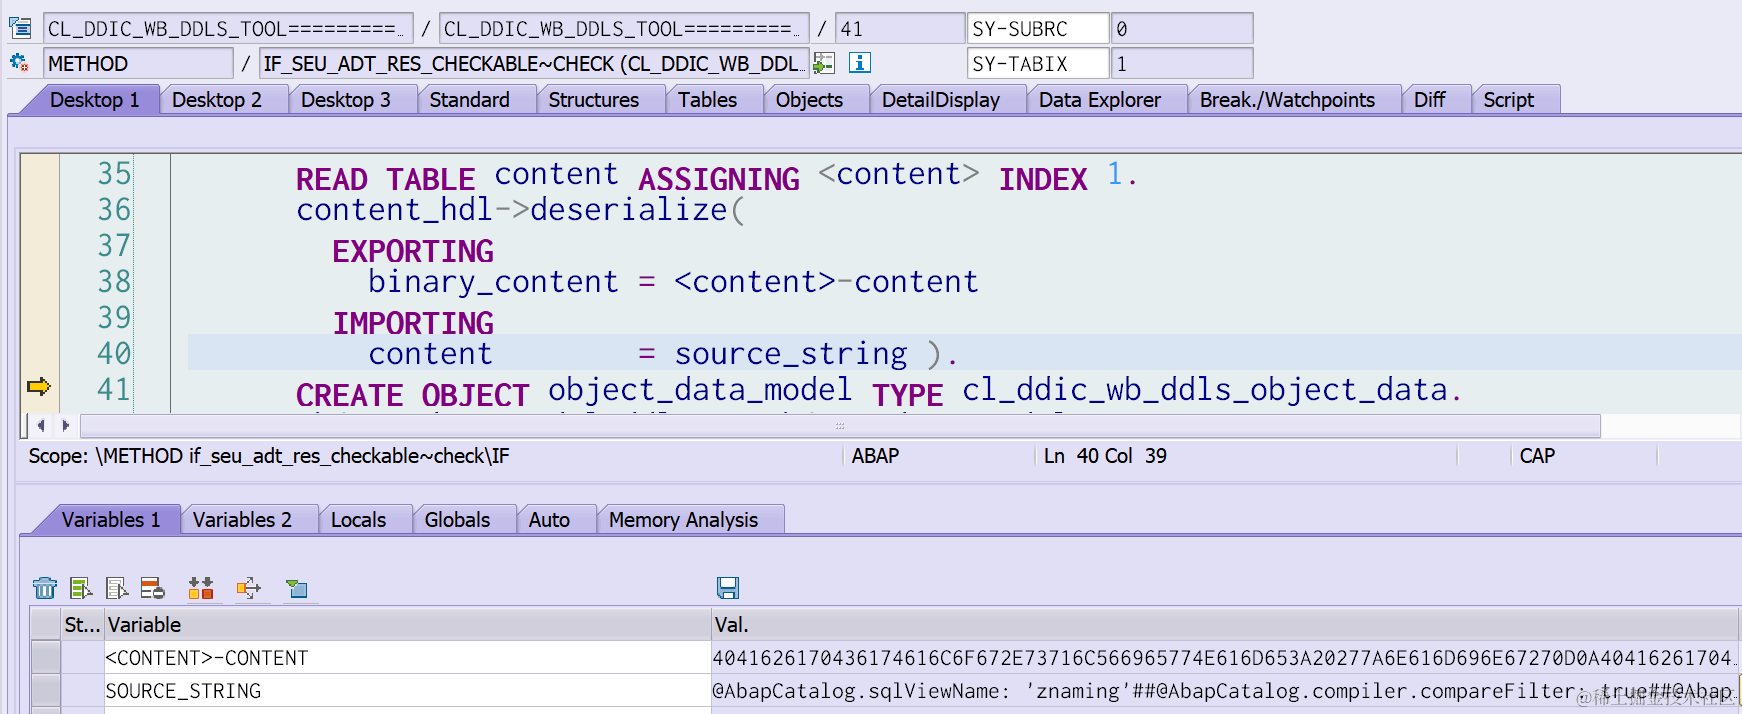Image resolution: width=1742 pixels, height=714 pixels.
Task: Switch to the Desktop 1 tab
Action: click(95, 100)
